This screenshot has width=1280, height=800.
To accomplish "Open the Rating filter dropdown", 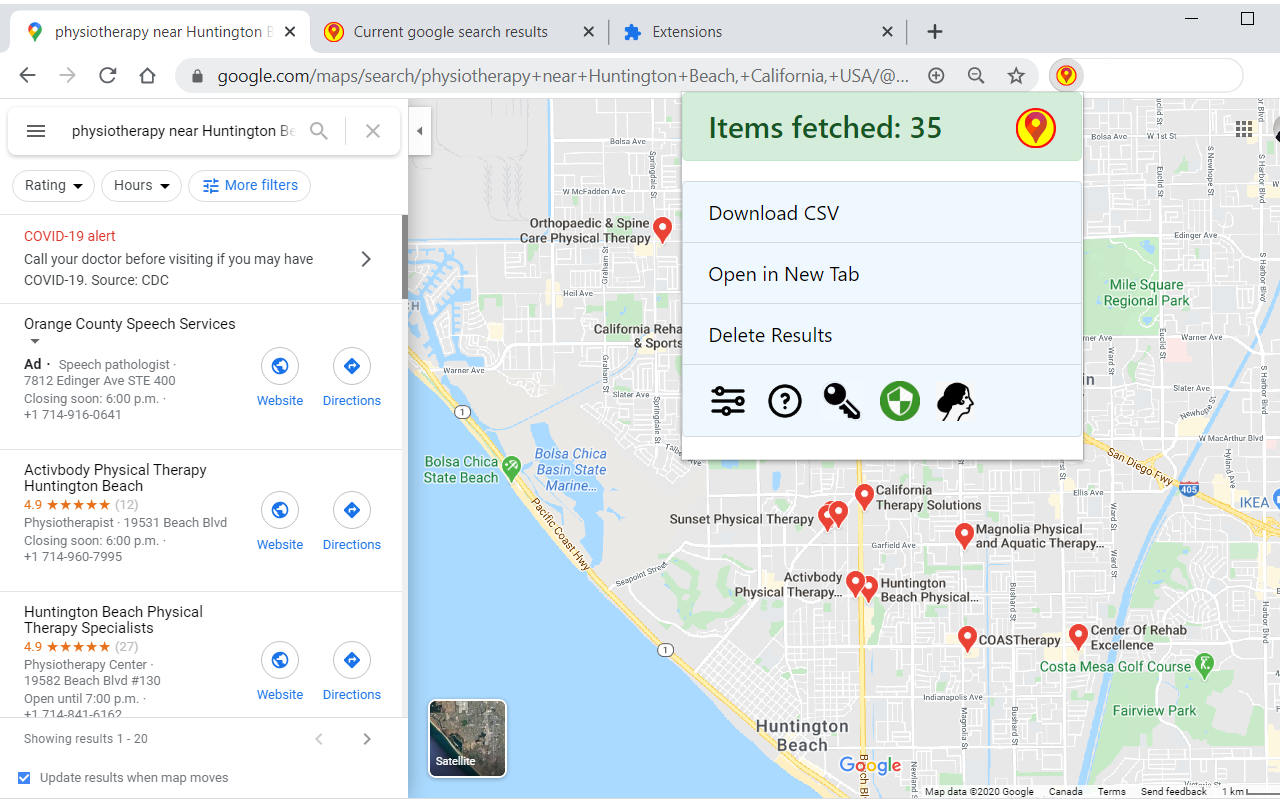I will coord(54,186).
